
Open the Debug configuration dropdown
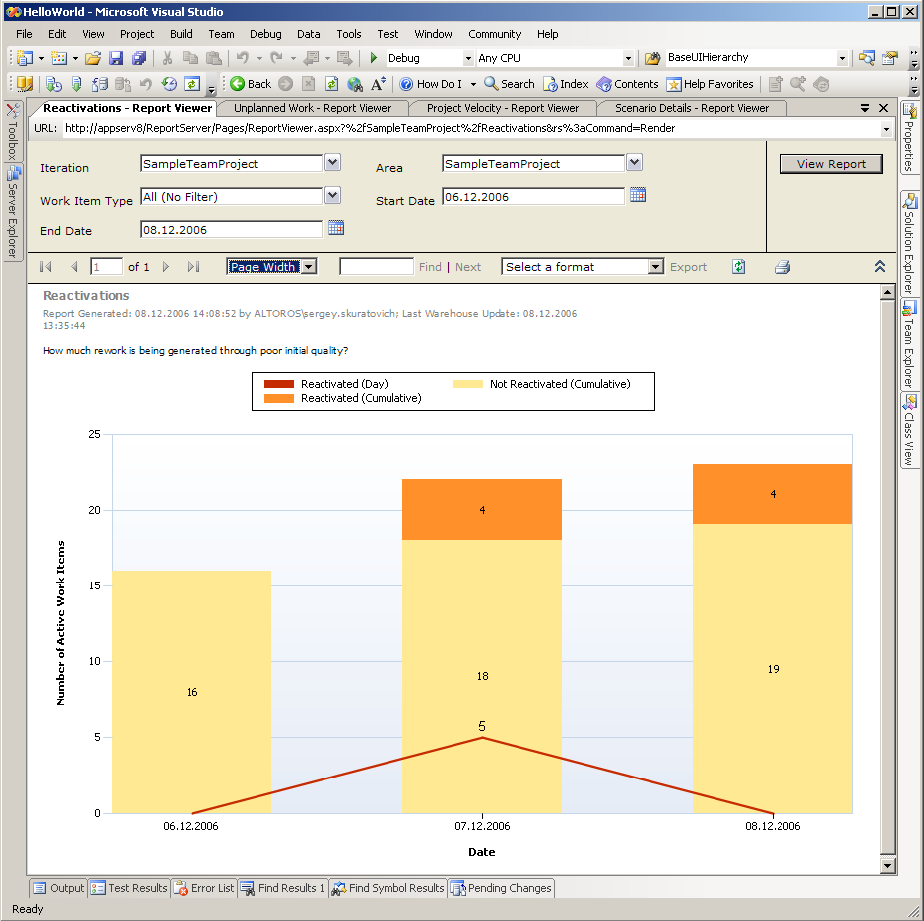pyautogui.click(x=468, y=58)
